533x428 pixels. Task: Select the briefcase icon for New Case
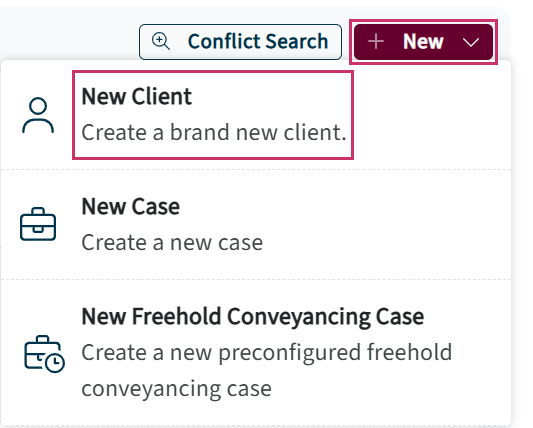click(38, 224)
